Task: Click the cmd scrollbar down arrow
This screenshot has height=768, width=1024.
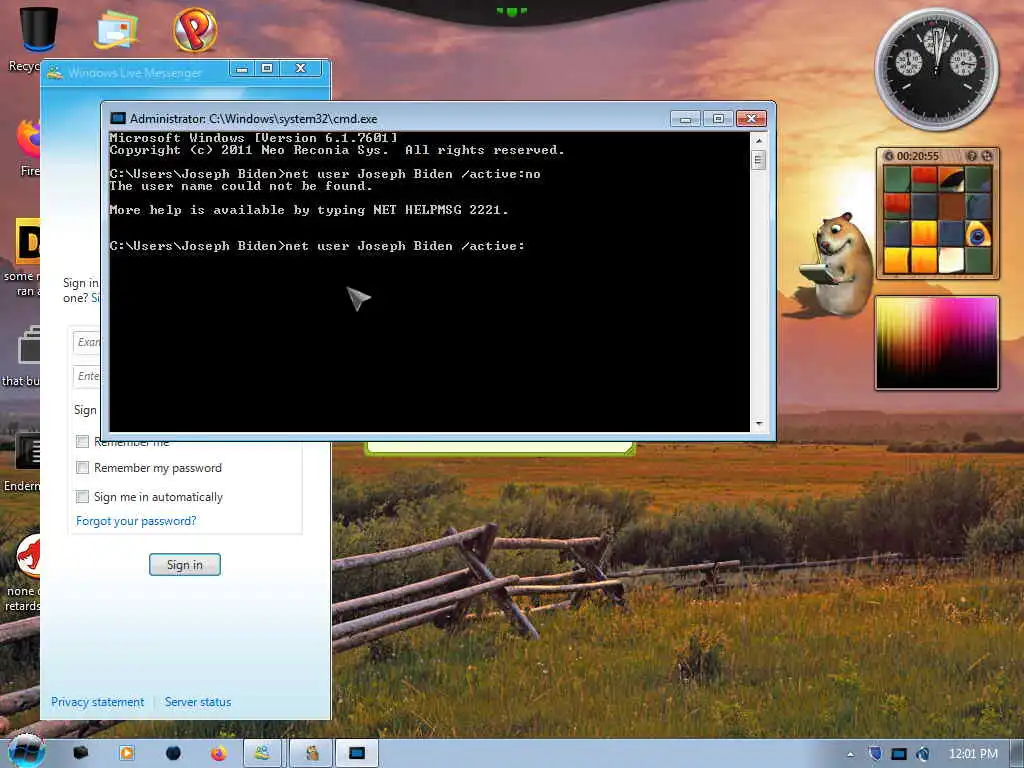Action: [x=758, y=424]
